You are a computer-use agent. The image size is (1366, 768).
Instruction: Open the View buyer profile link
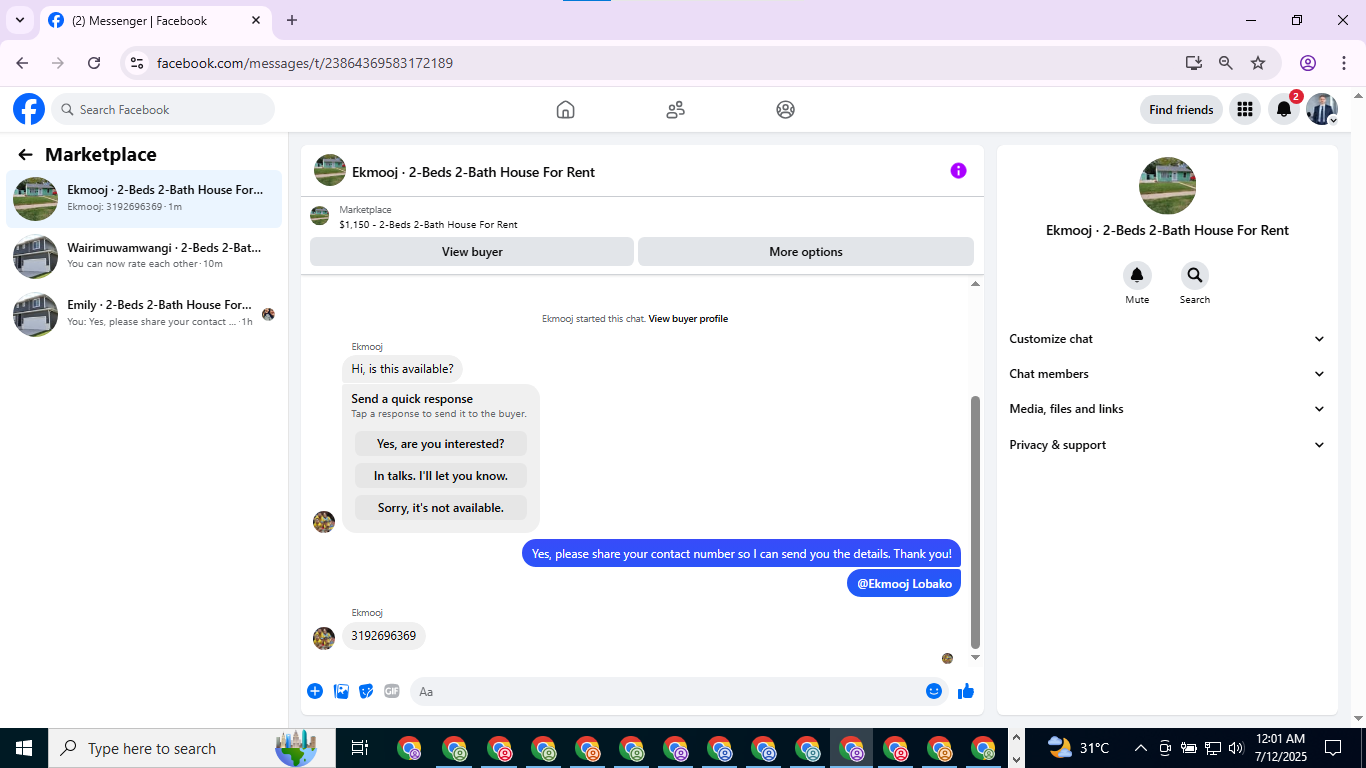(688, 319)
